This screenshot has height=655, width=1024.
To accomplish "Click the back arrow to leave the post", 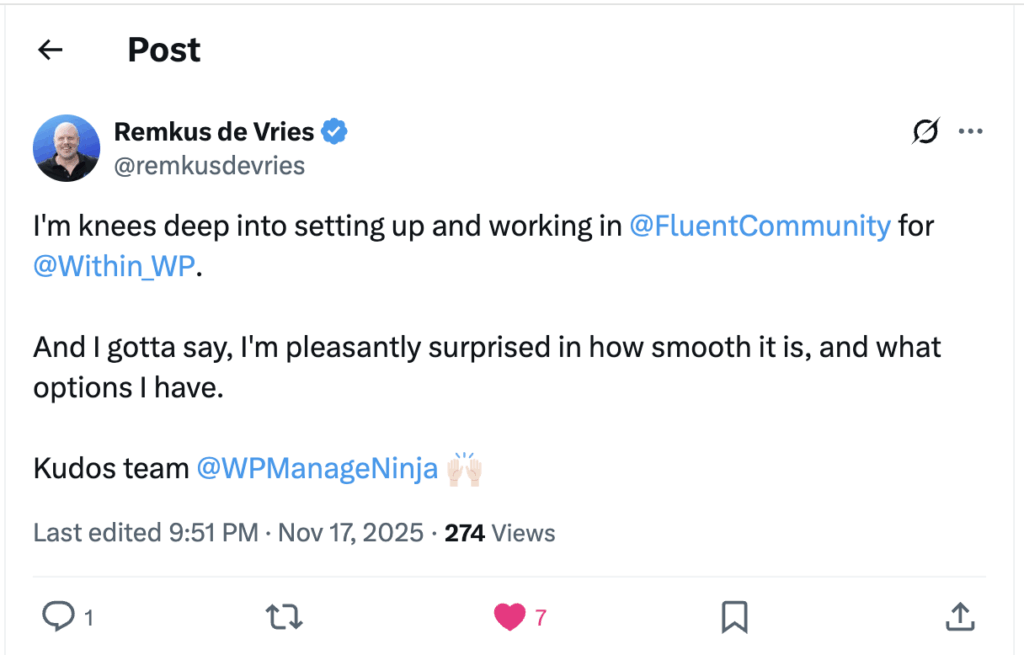I will (x=50, y=49).
